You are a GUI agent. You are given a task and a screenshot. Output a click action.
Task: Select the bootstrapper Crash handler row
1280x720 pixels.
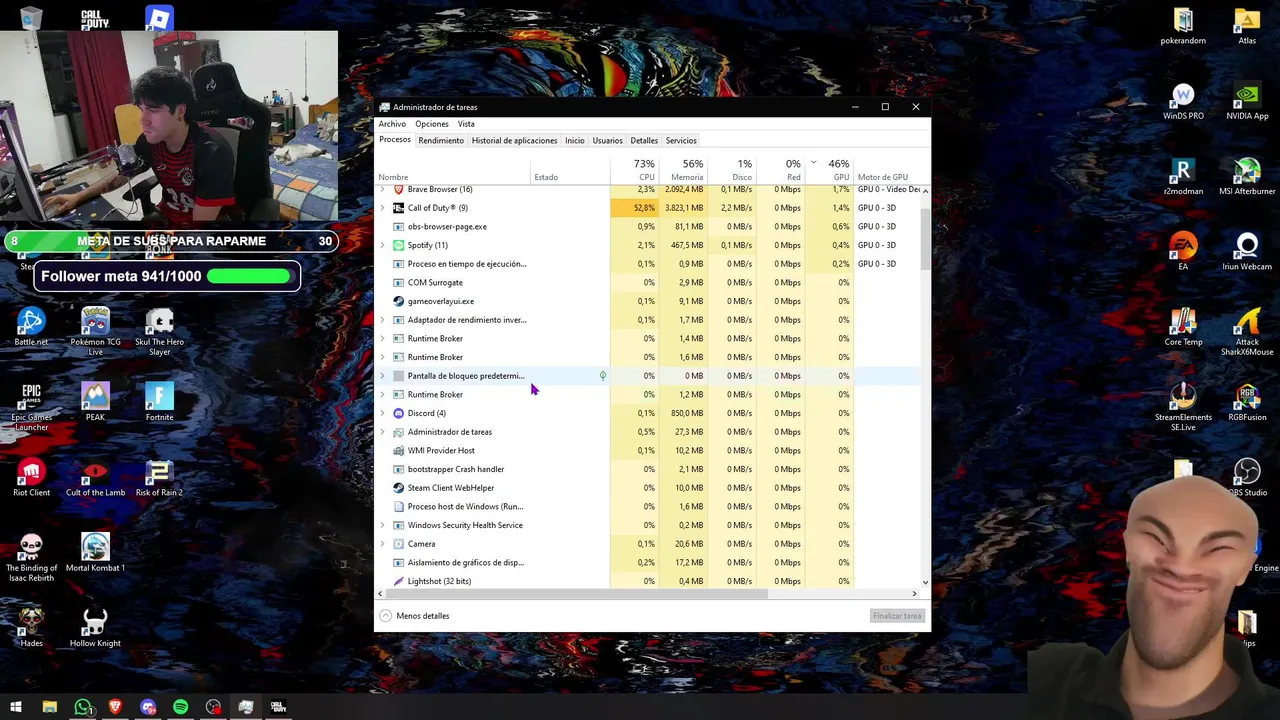[648, 469]
